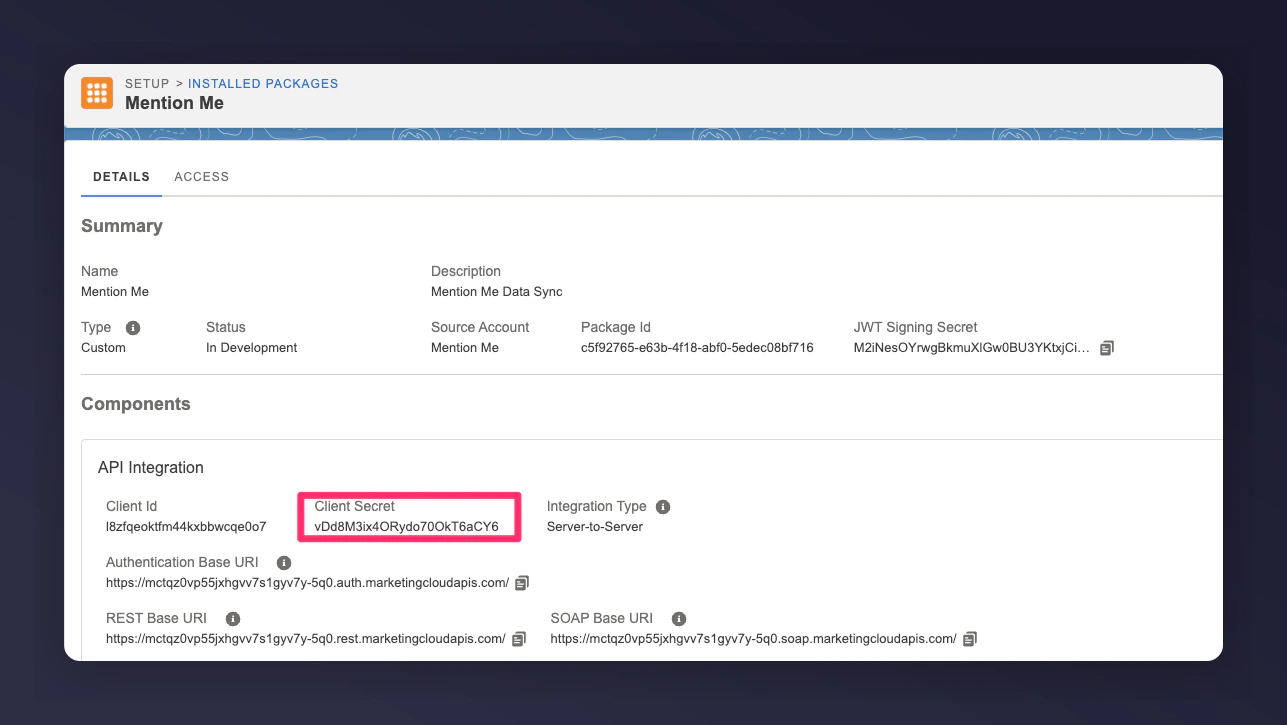This screenshot has height=725, width=1287.
Task: Select the Details tab
Action: [121, 177]
